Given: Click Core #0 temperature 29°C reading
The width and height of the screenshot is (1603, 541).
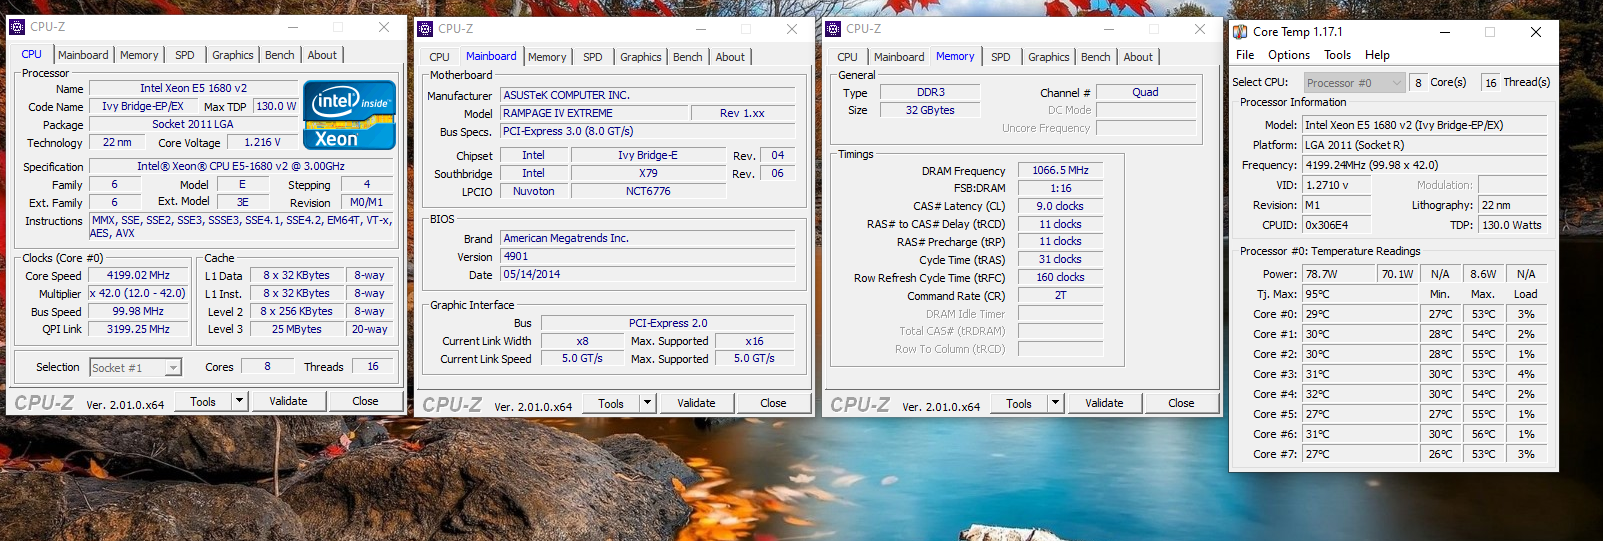Looking at the screenshot, I should 1359,314.
